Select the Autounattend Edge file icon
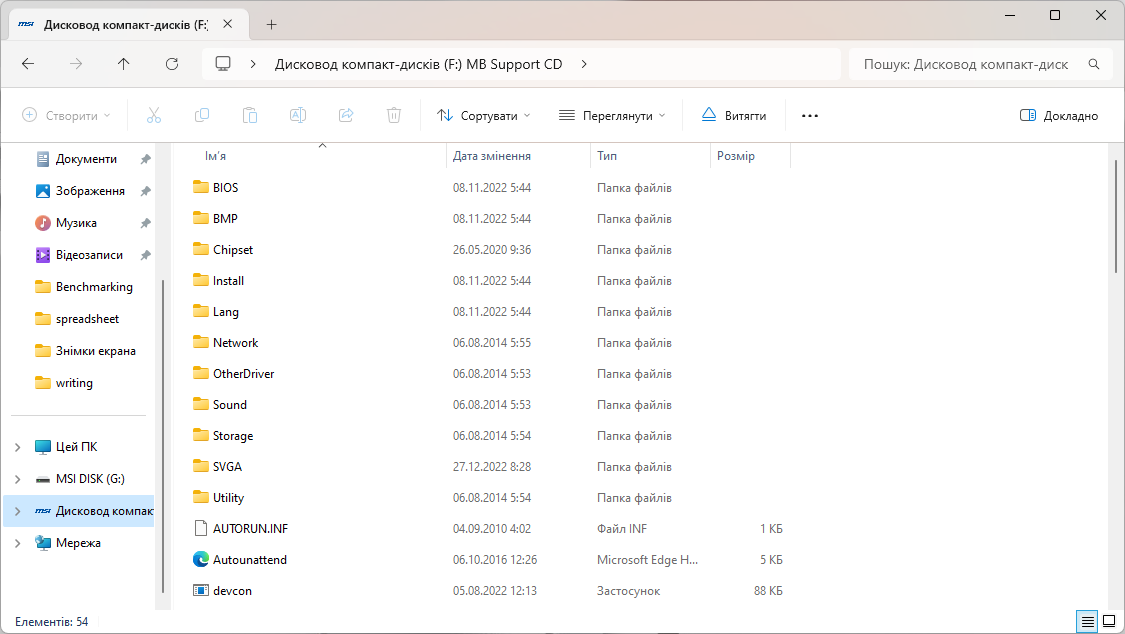 coord(201,559)
